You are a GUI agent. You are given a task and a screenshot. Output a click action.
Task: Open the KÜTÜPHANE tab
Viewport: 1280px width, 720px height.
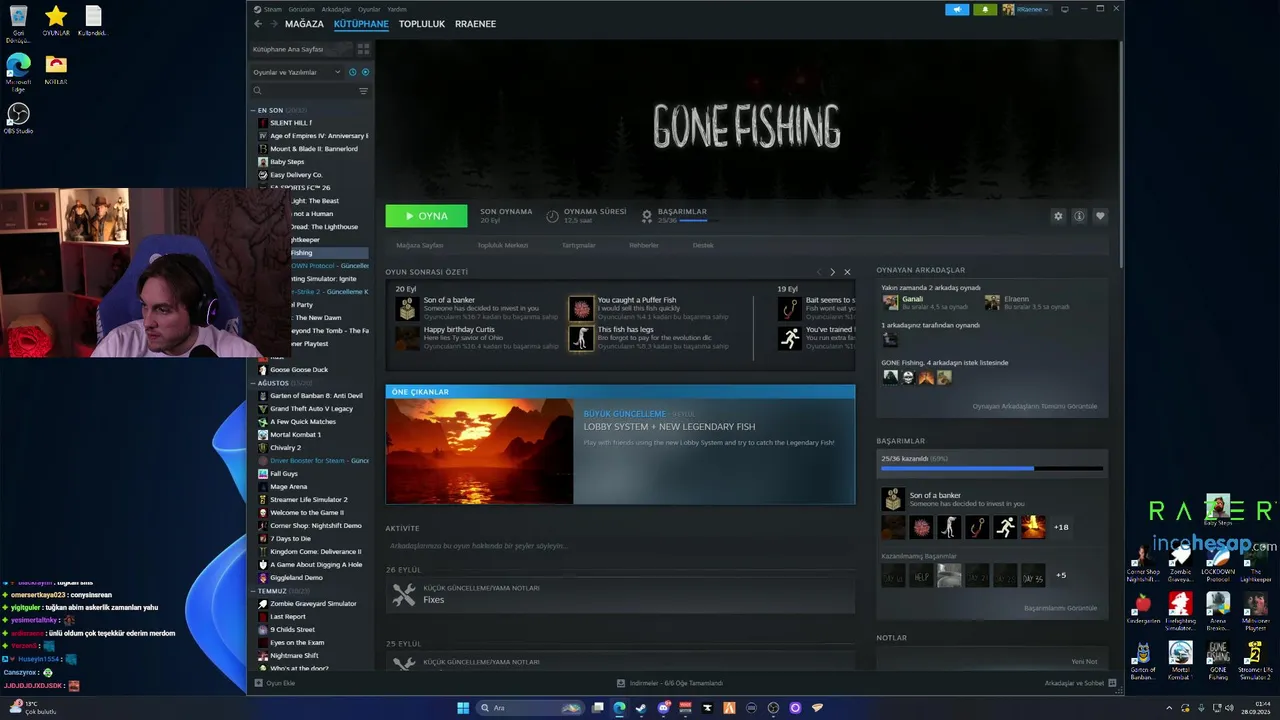tap(361, 24)
